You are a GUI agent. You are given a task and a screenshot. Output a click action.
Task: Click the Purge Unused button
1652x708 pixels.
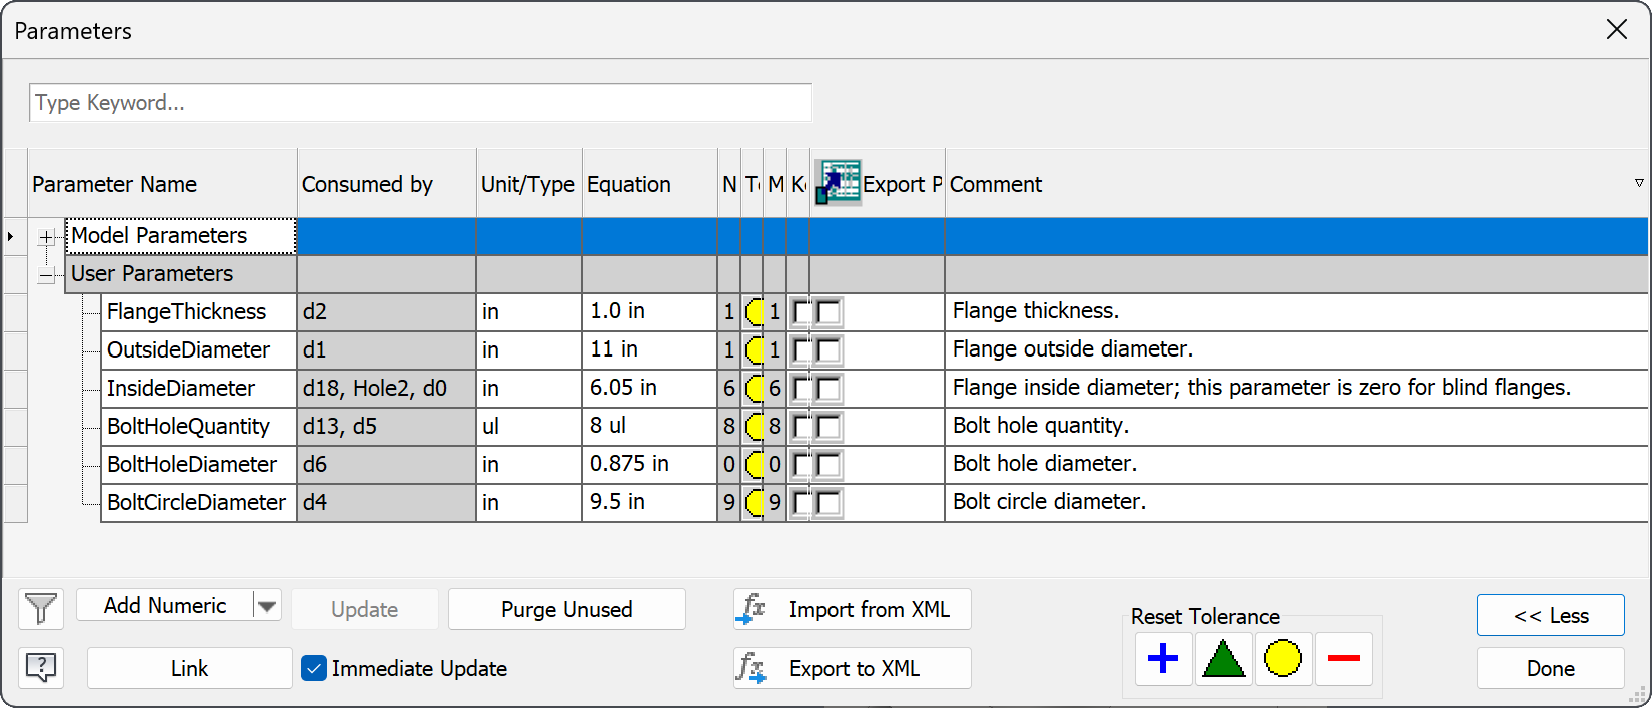pos(567,609)
